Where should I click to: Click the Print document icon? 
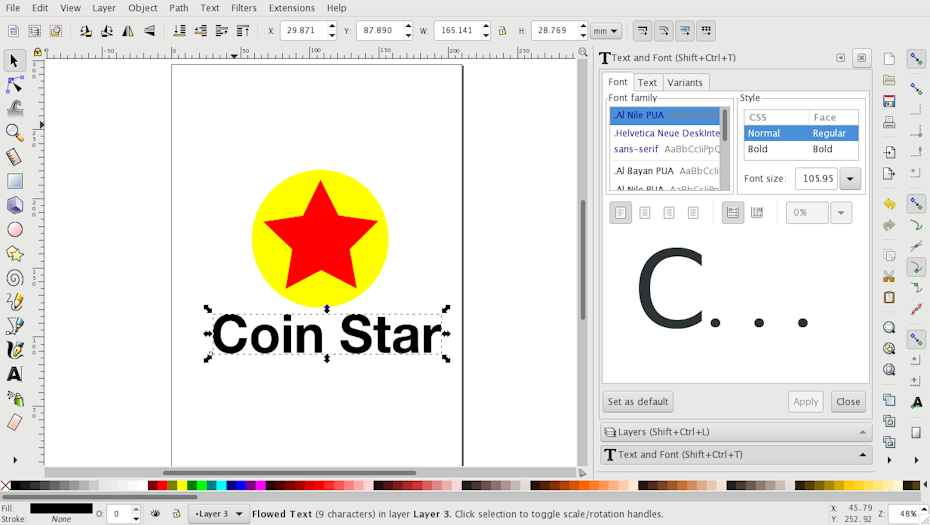(x=889, y=123)
